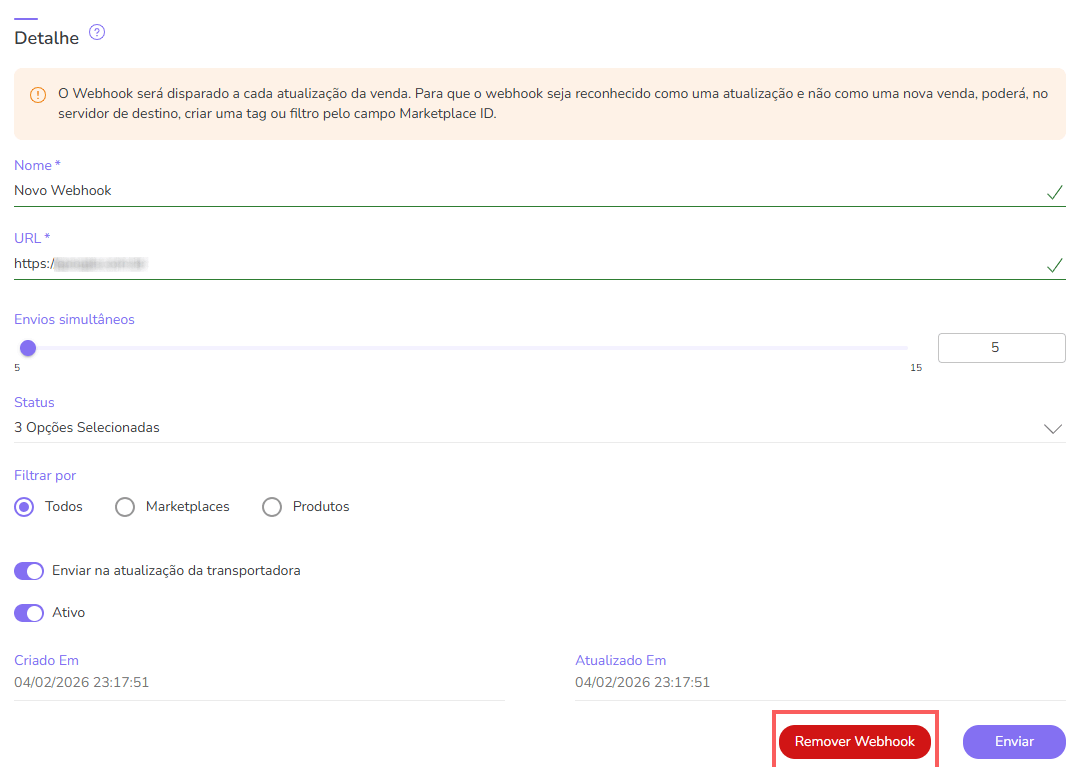Click the info icon in the warning banner
Viewport: 1081px width, 767px height.
tap(38, 93)
